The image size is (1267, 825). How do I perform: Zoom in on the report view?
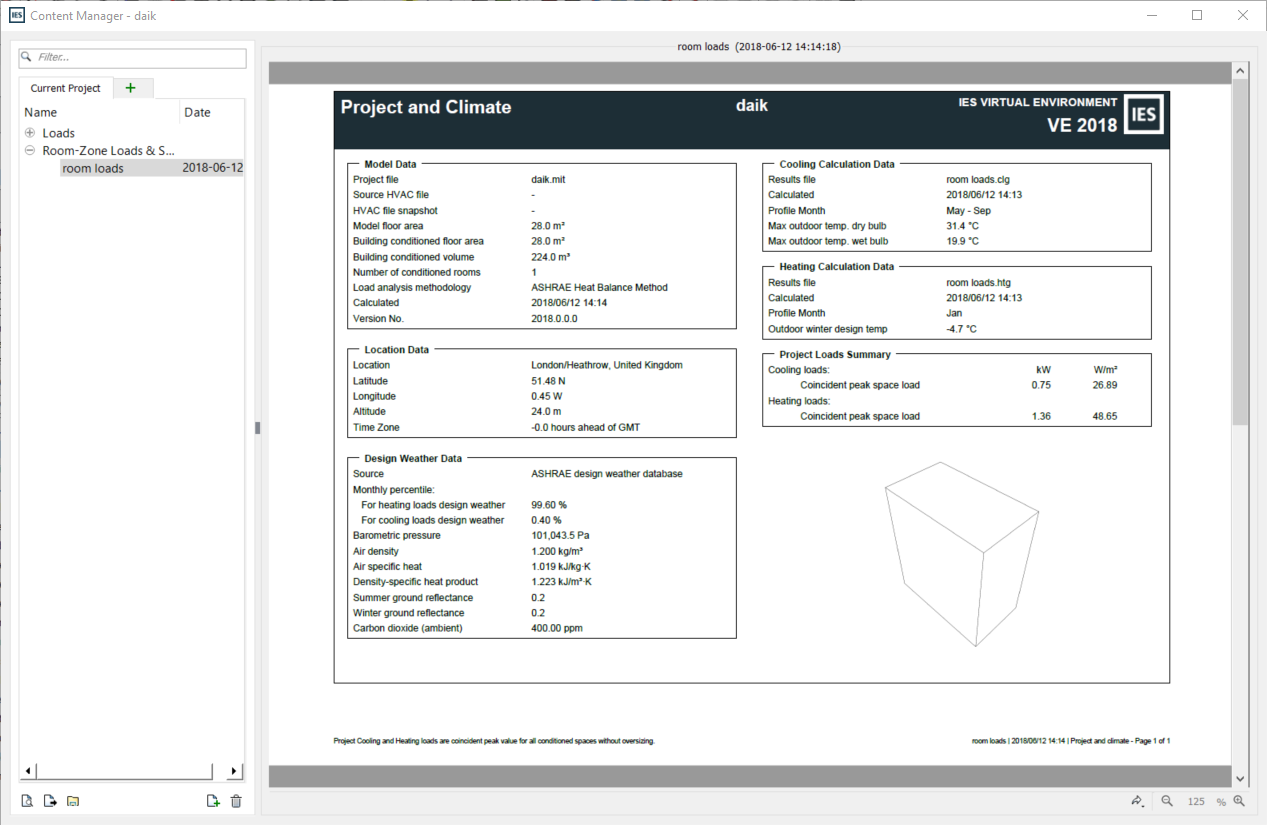1239,801
